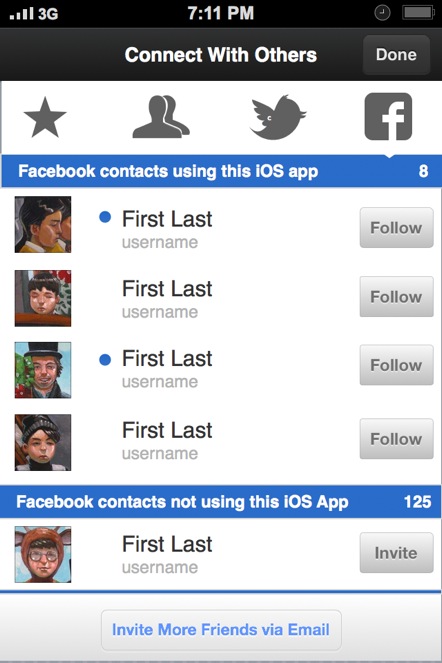Select the contacts people icon
This screenshot has width=442, height=663.
[x=161, y=117]
